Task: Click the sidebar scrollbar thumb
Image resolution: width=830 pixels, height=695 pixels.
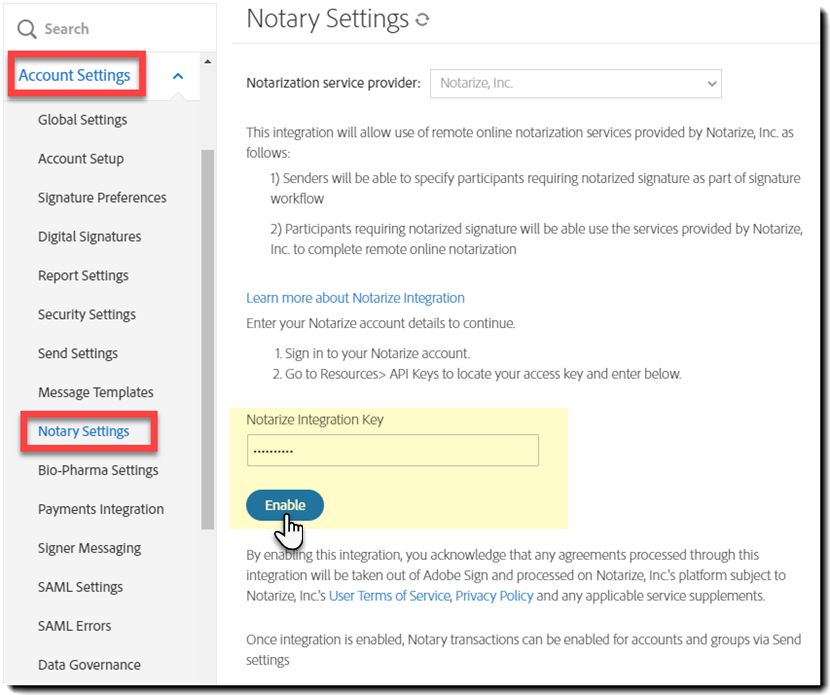Action: [208, 339]
